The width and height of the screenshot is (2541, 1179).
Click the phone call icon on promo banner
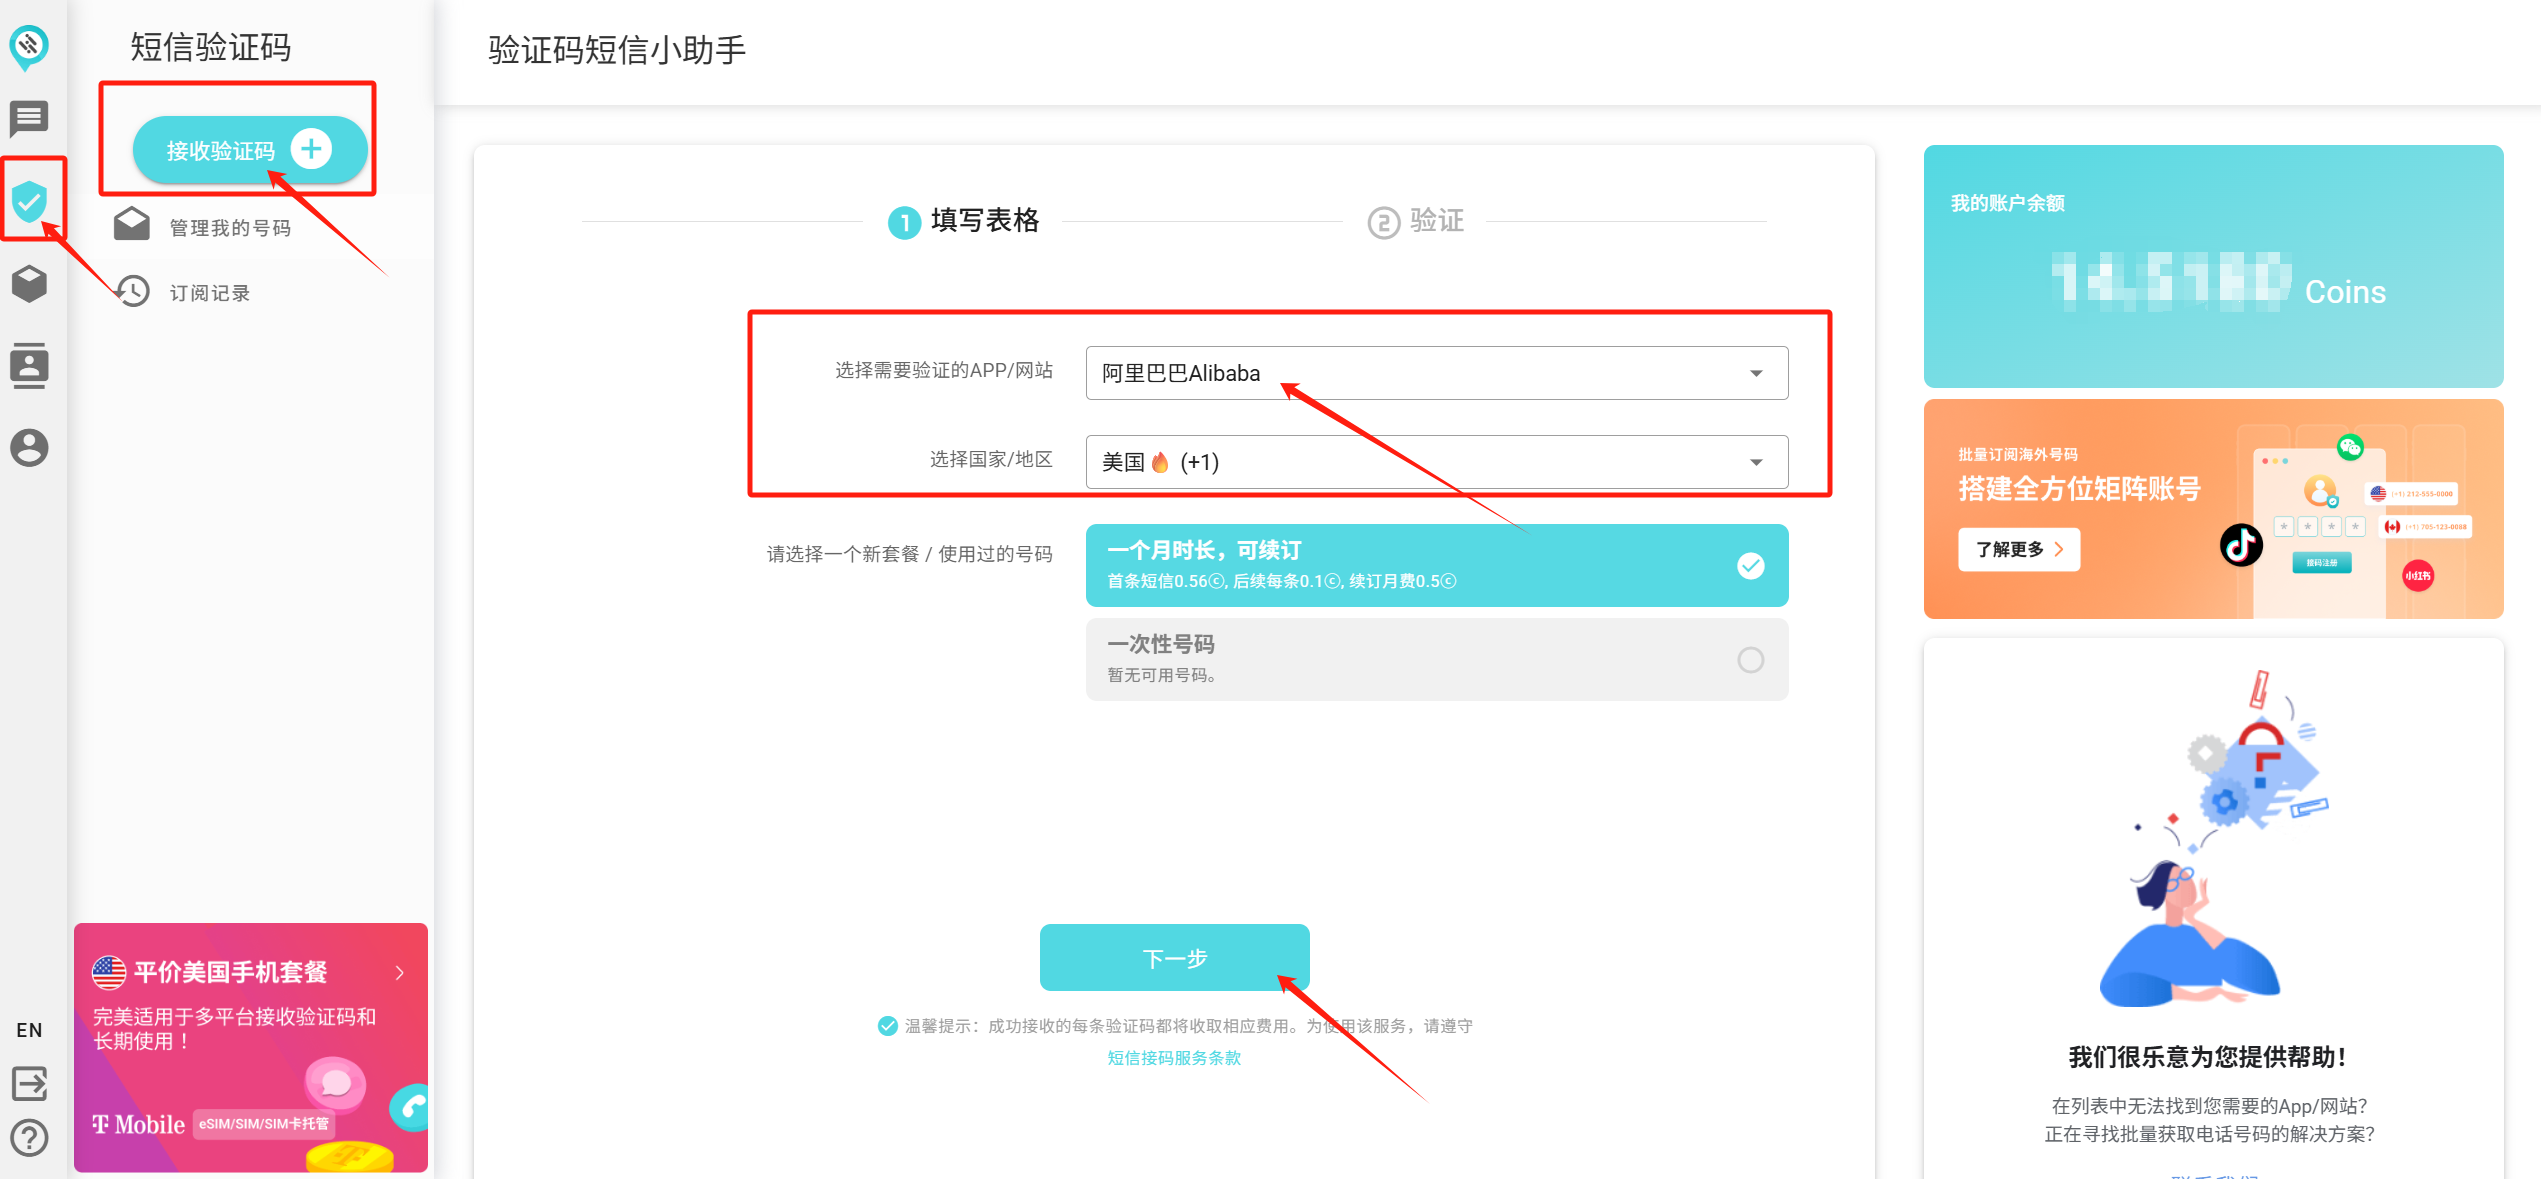point(410,1107)
